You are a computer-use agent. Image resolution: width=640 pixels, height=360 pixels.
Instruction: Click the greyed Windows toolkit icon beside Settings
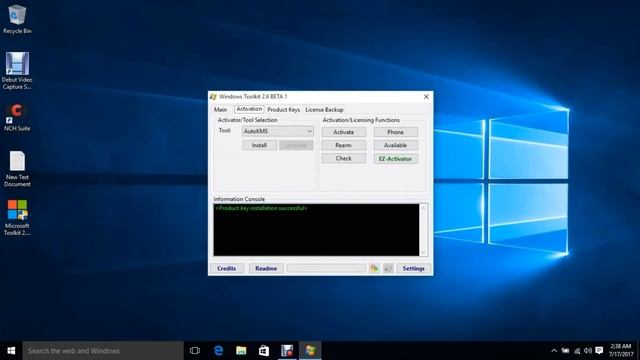[x=388, y=268]
